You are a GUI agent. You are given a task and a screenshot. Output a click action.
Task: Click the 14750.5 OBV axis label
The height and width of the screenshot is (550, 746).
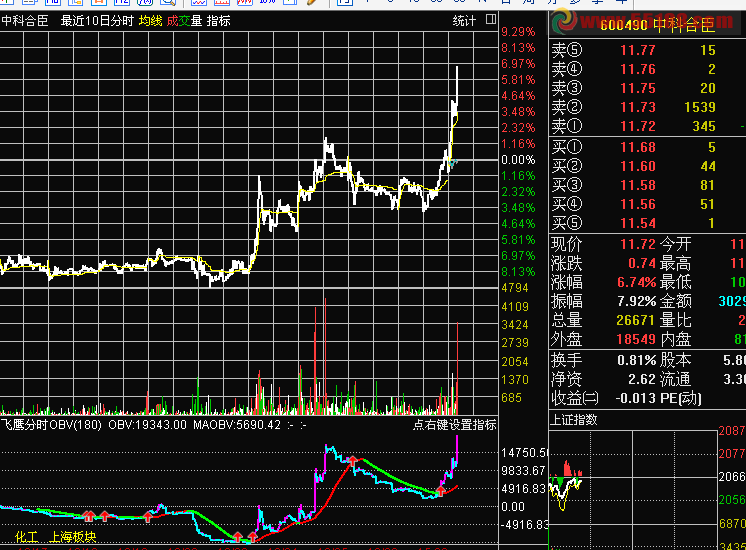pyautogui.click(x=524, y=452)
